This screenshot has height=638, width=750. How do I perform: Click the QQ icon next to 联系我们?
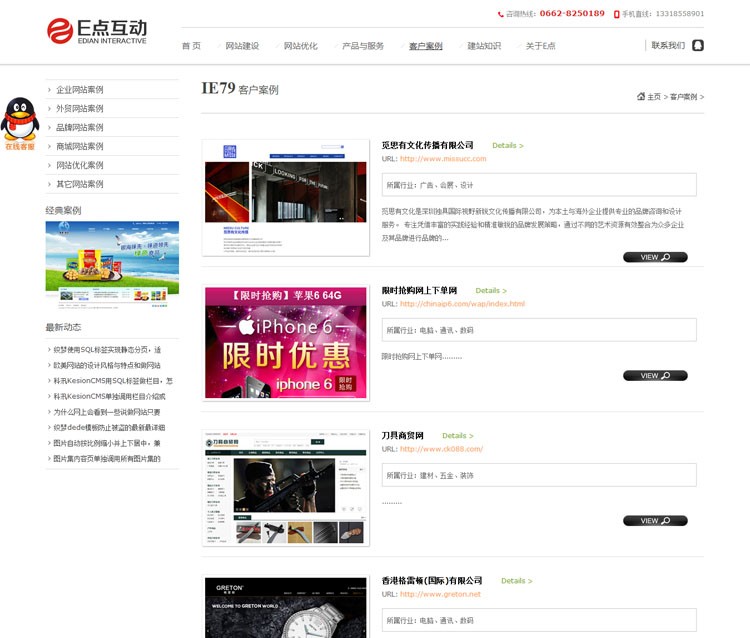click(x=698, y=45)
